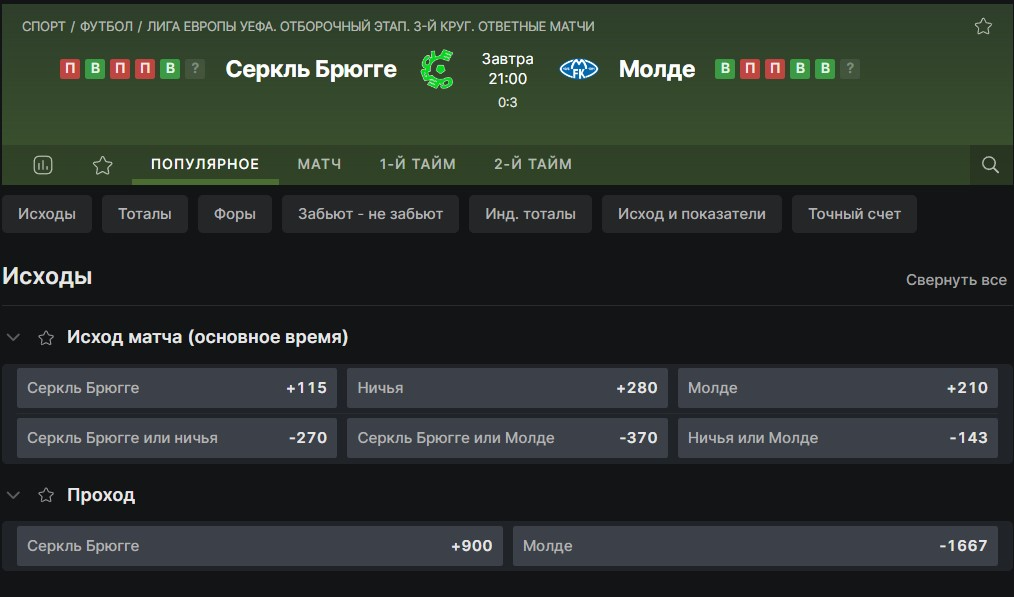Image resolution: width=1014 pixels, height=597 pixels.
Task: Add match to favorites star in header
Action: coord(983,27)
